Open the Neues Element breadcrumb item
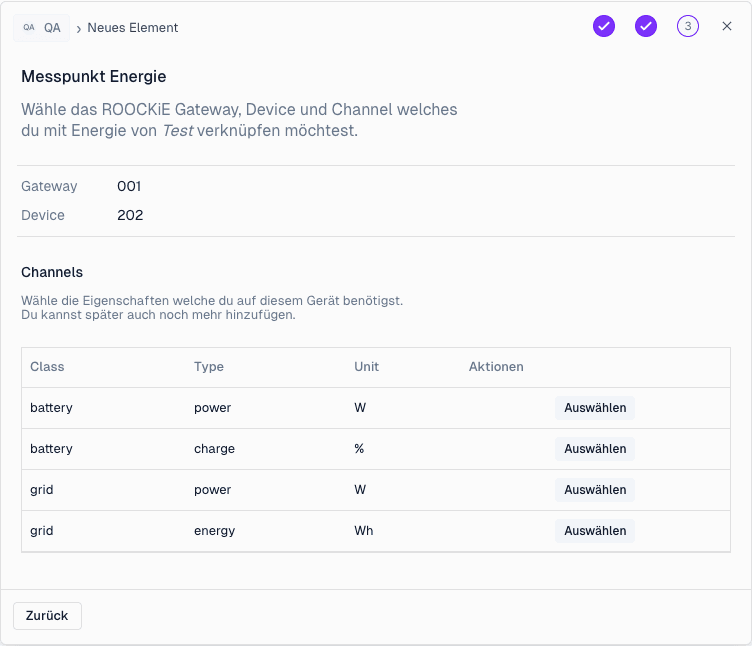 click(x=133, y=28)
